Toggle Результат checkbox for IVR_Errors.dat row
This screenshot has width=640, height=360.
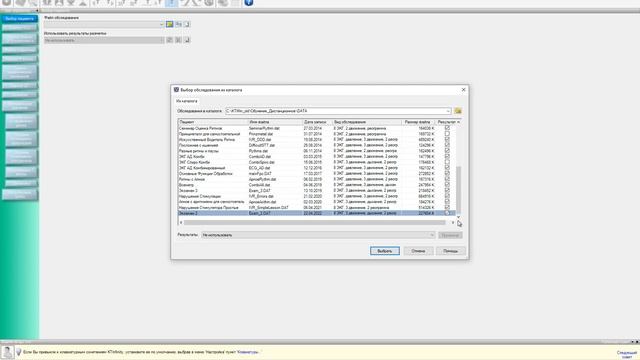447,196
